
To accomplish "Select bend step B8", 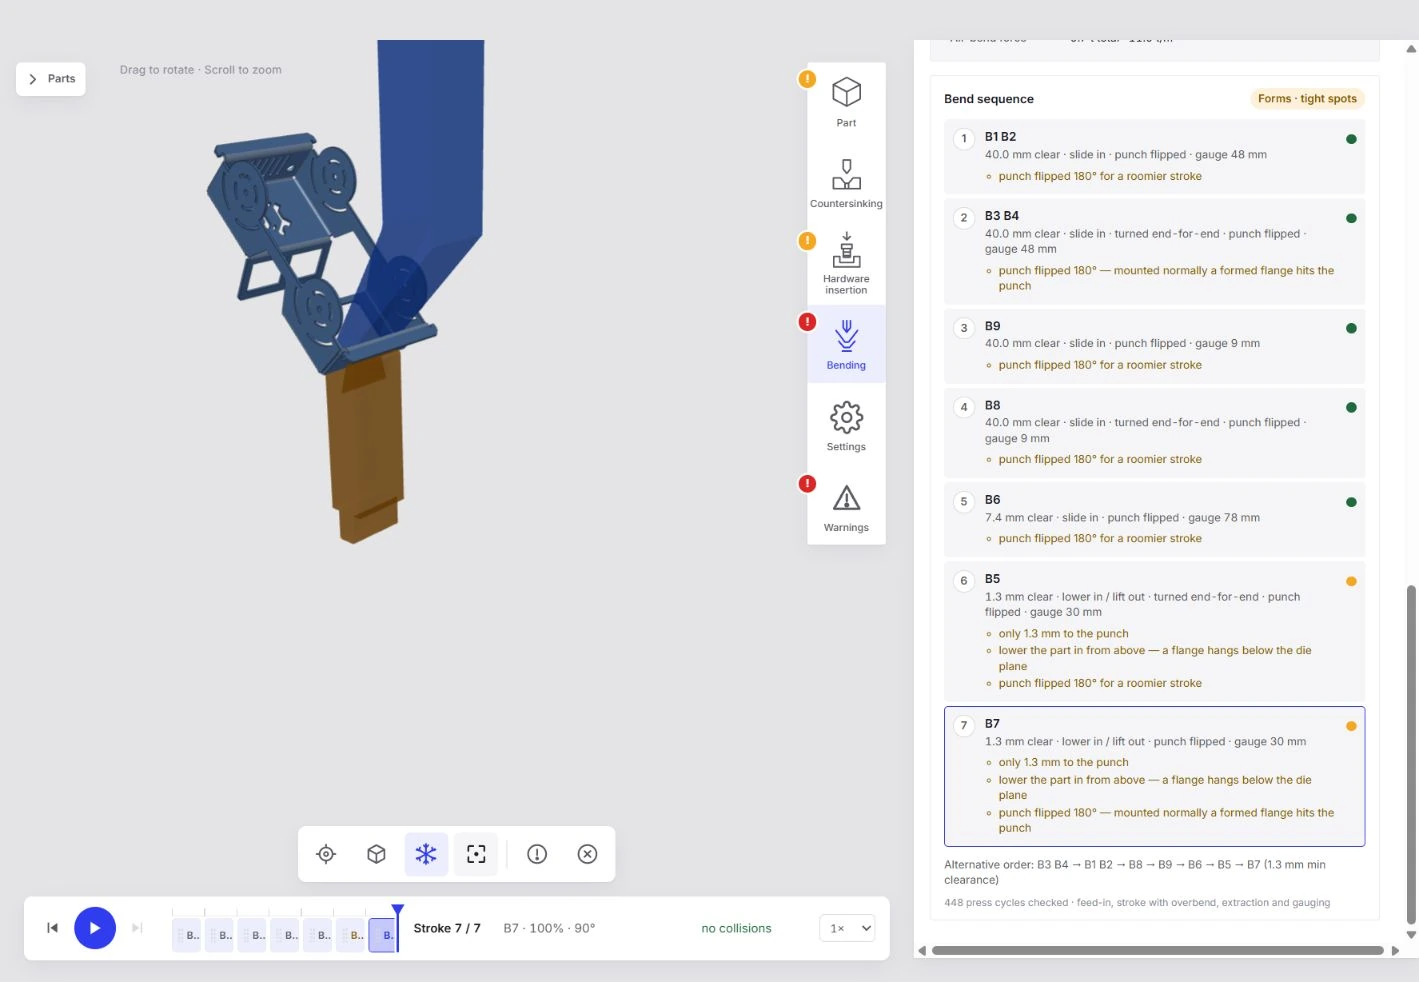I will coord(1154,433).
